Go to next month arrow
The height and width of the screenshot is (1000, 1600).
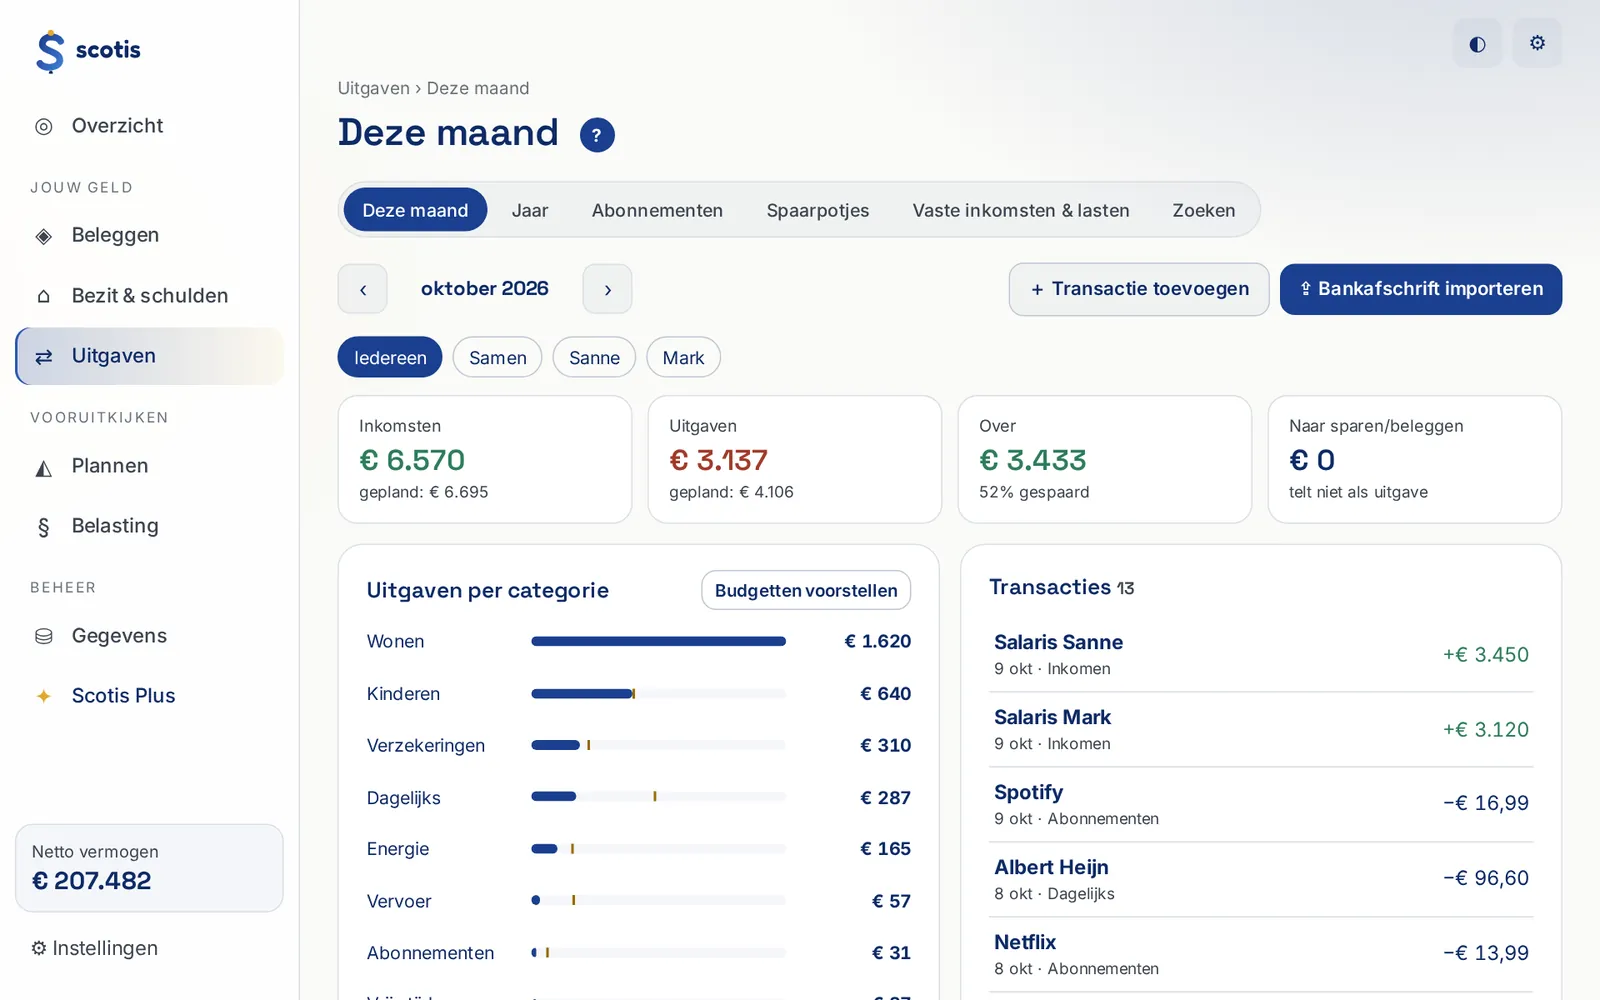607,289
